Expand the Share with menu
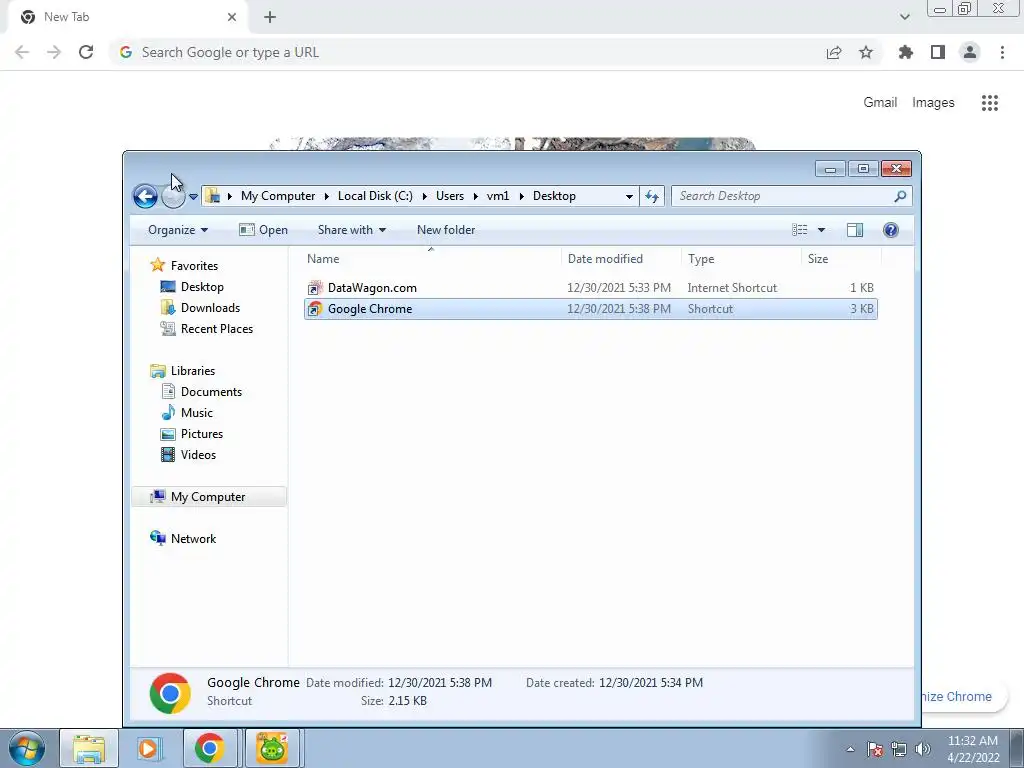The height and width of the screenshot is (768, 1024). (351, 230)
